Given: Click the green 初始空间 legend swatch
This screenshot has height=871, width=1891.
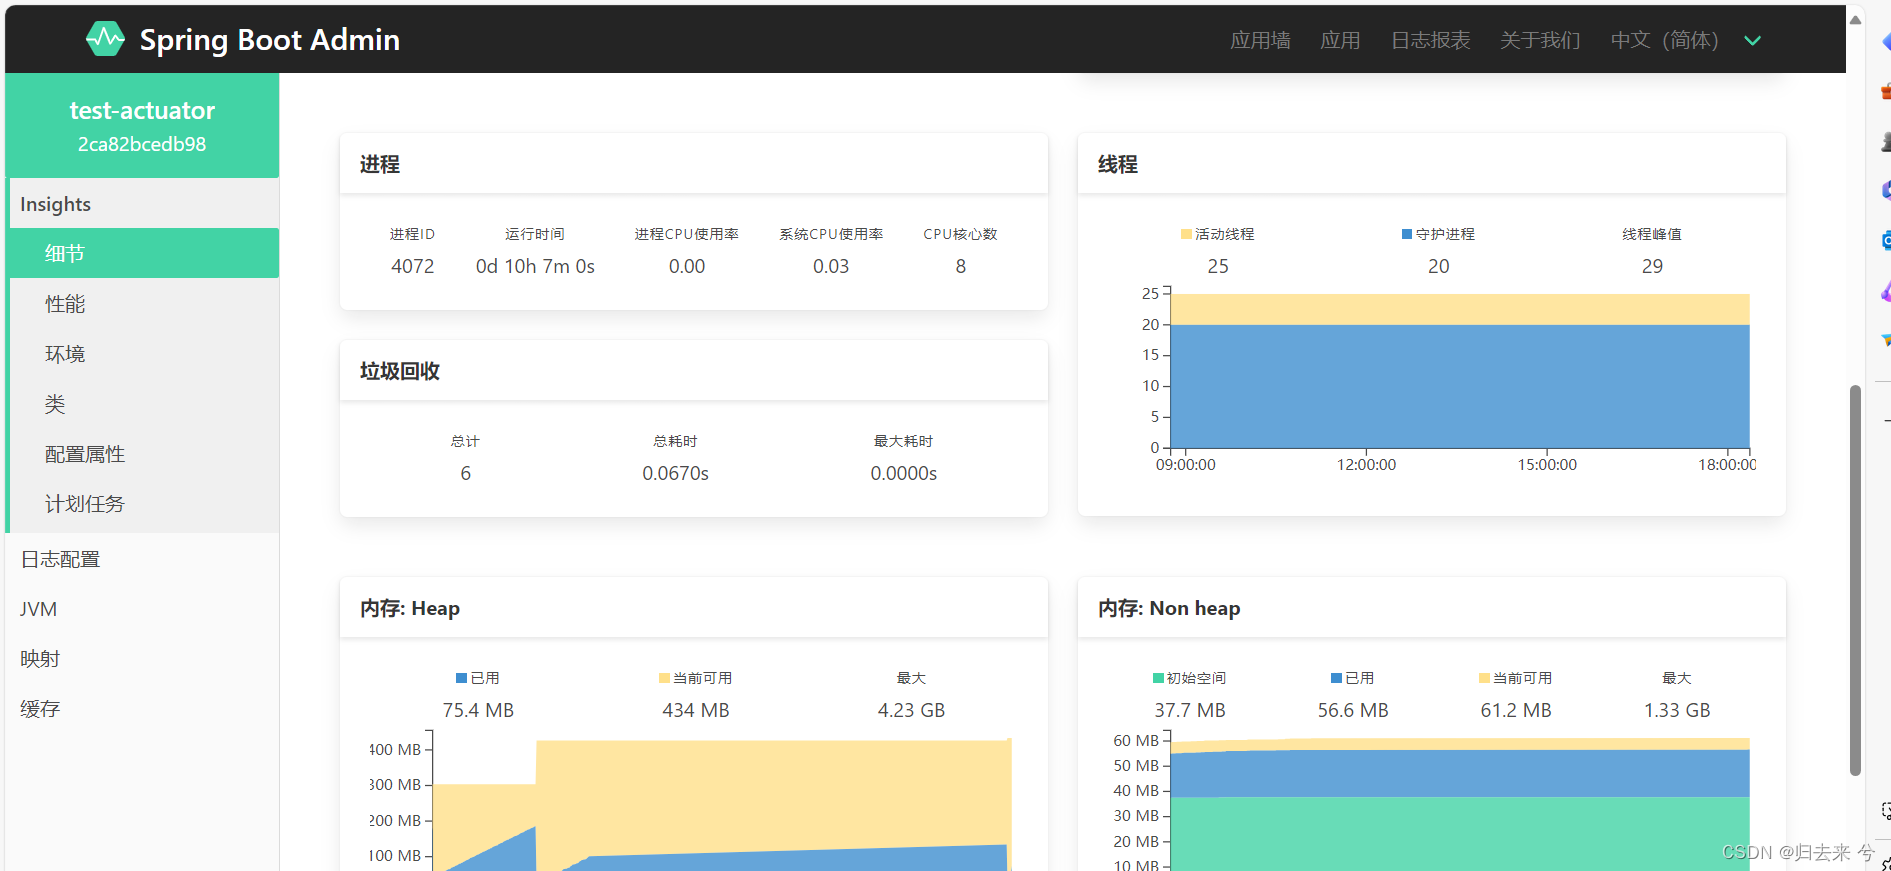Looking at the screenshot, I should click(1158, 678).
